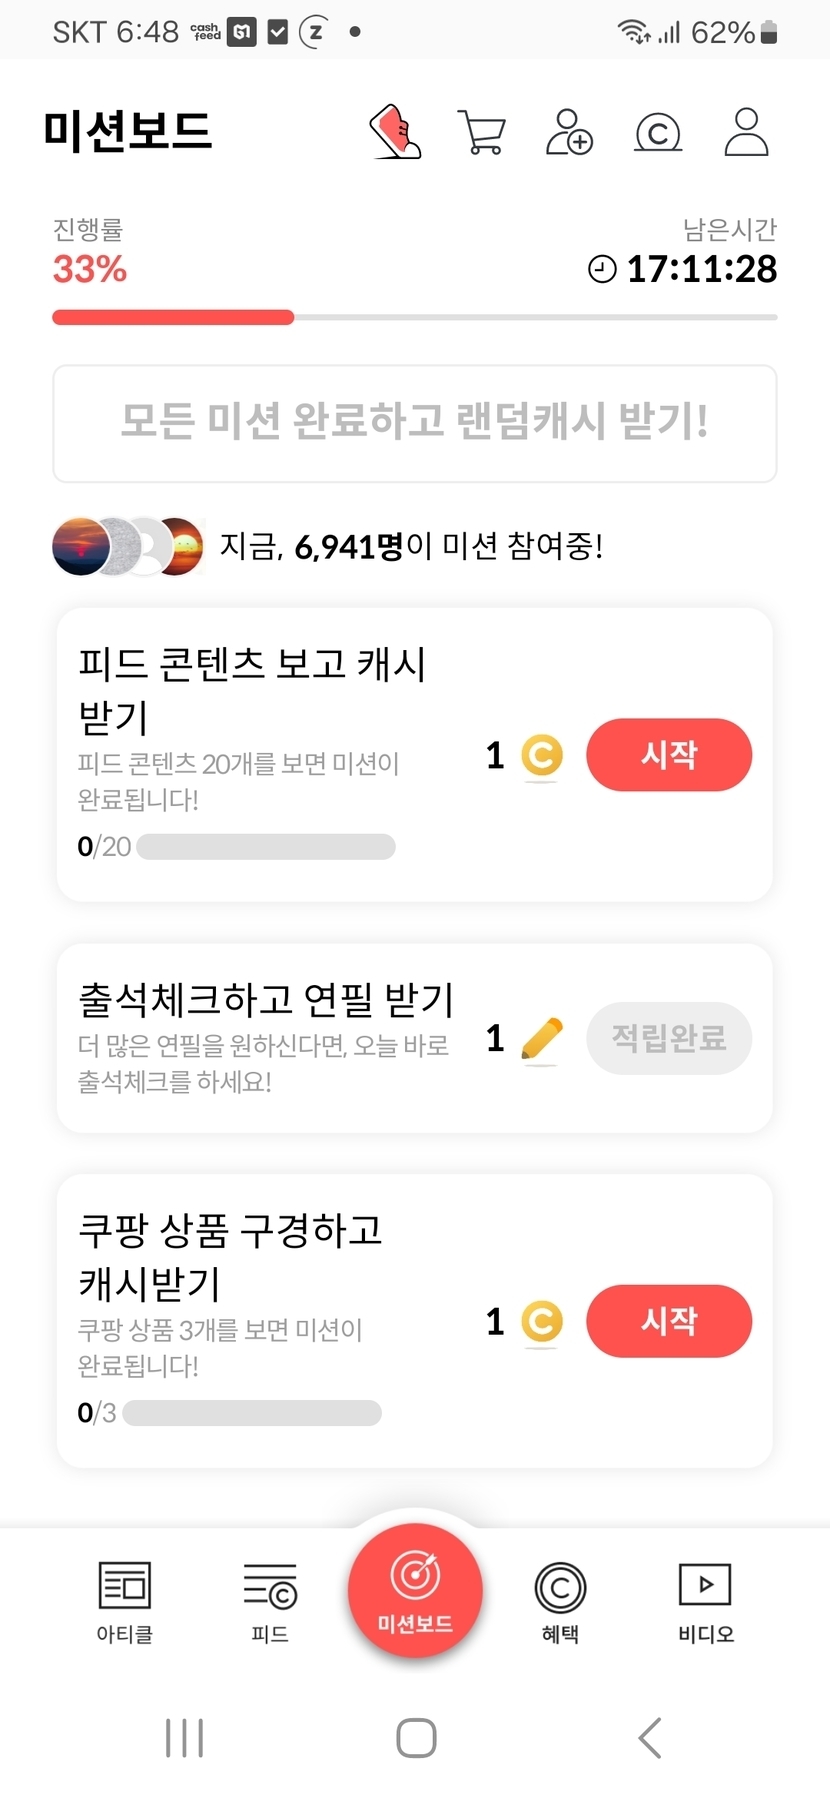Switch to the 아티클 tab
This screenshot has height=1798, width=830.
(x=125, y=1602)
